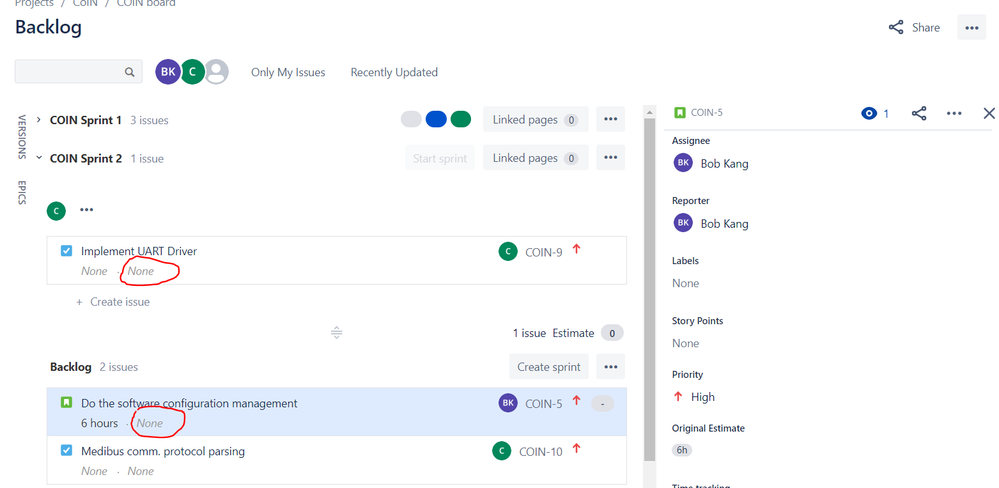Click COIN-5 key in detail panel header

pos(707,113)
